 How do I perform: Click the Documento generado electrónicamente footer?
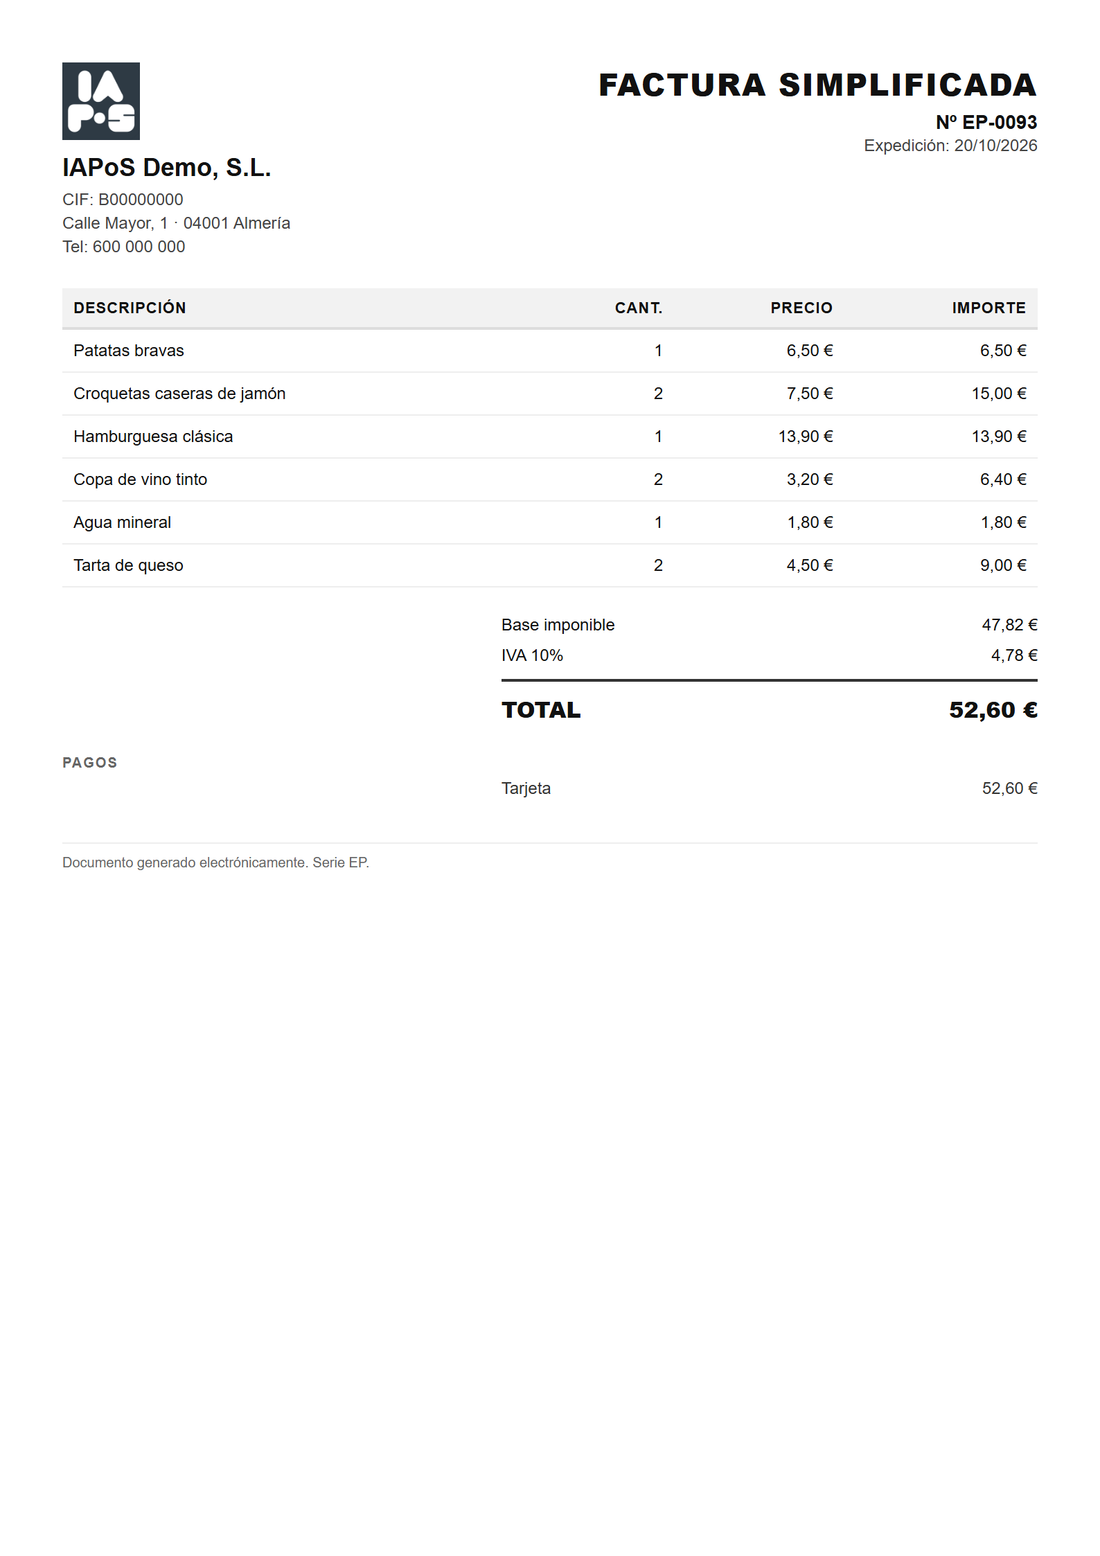(x=216, y=863)
